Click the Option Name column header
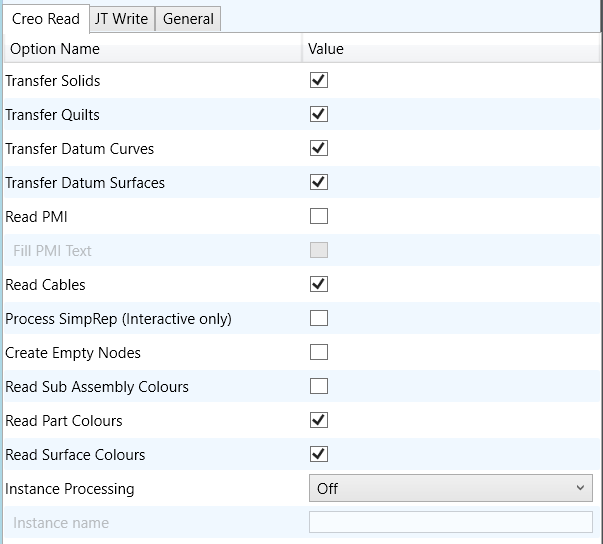This screenshot has width=603, height=544. click(153, 49)
